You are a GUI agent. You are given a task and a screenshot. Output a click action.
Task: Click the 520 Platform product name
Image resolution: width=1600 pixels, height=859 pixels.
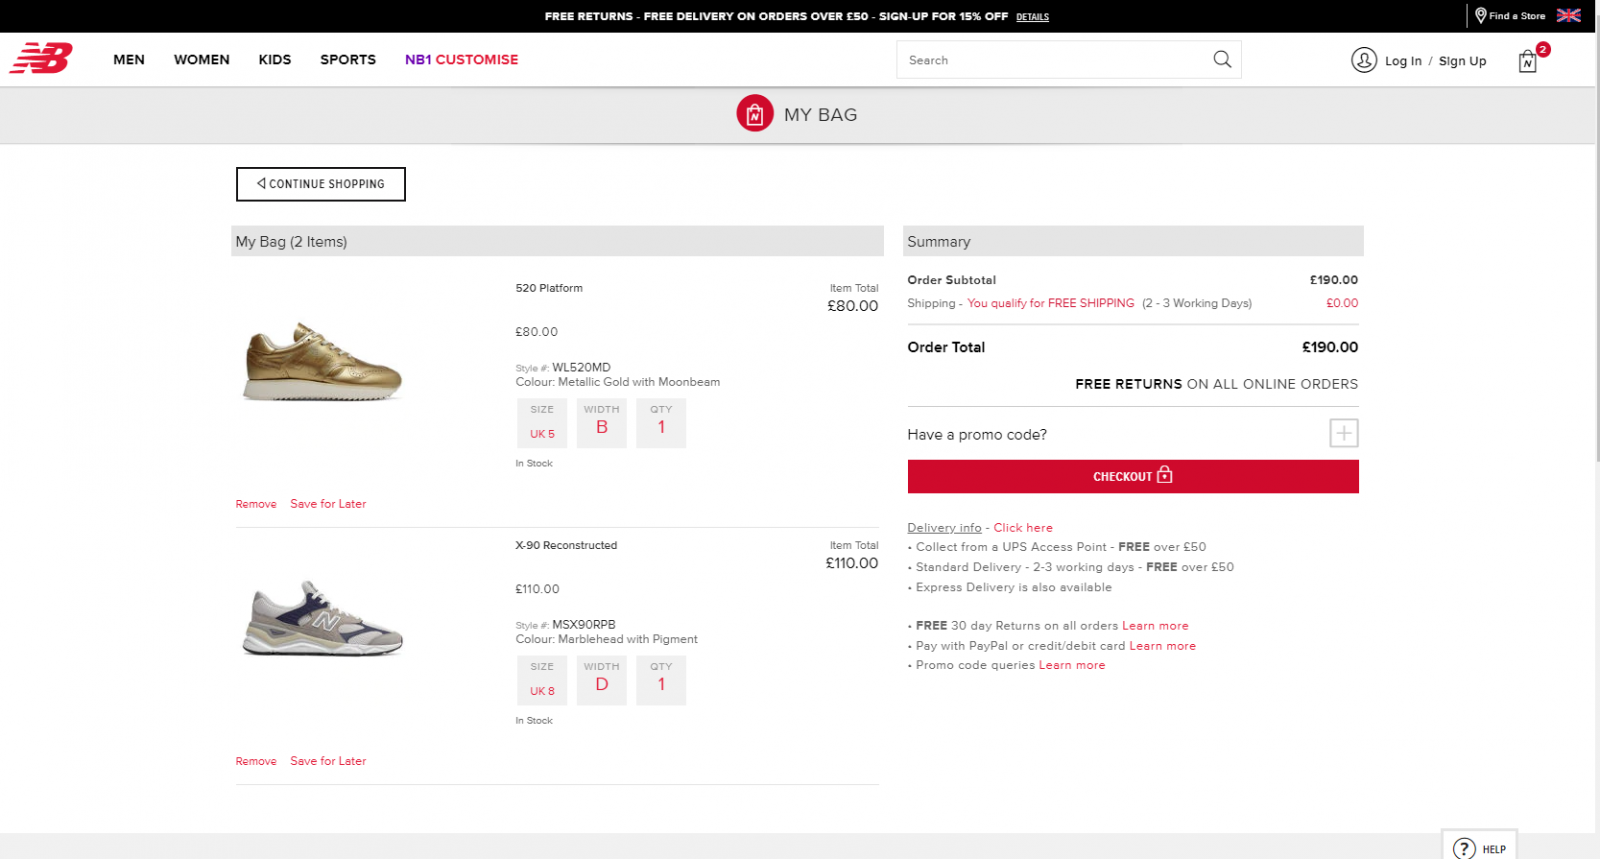tap(549, 288)
